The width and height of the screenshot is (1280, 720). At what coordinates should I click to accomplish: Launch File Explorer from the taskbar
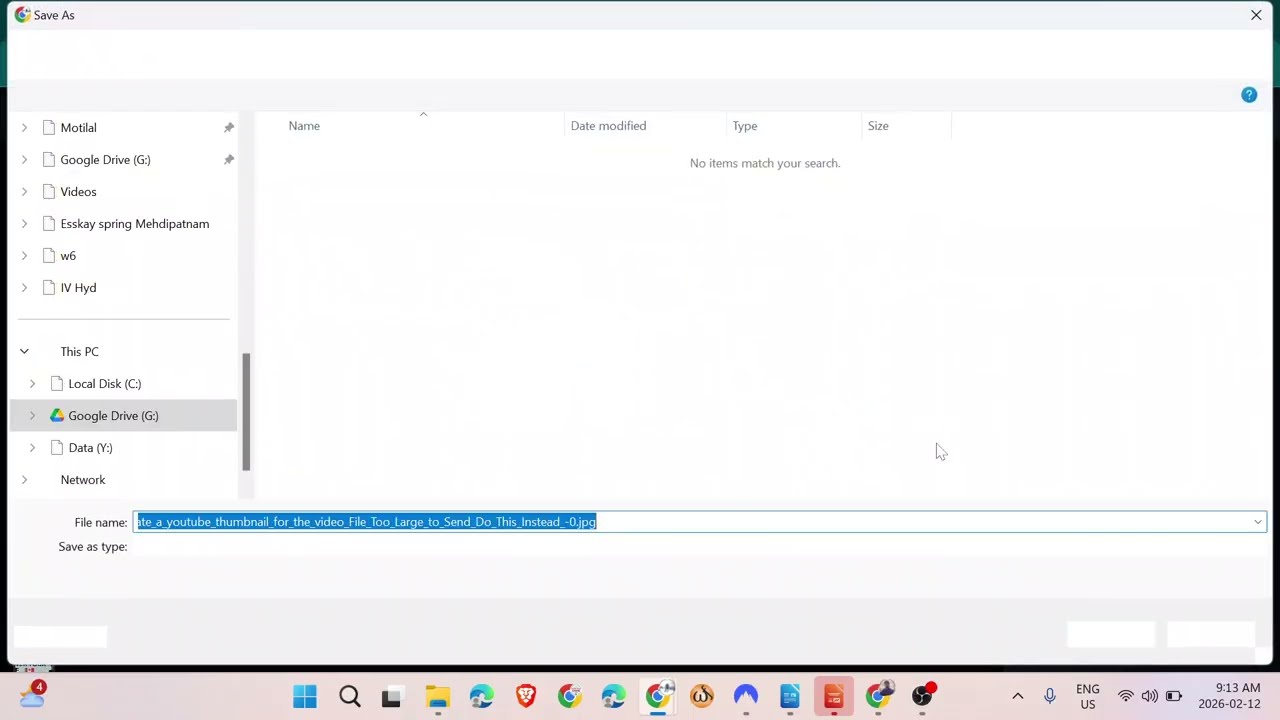point(437,696)
